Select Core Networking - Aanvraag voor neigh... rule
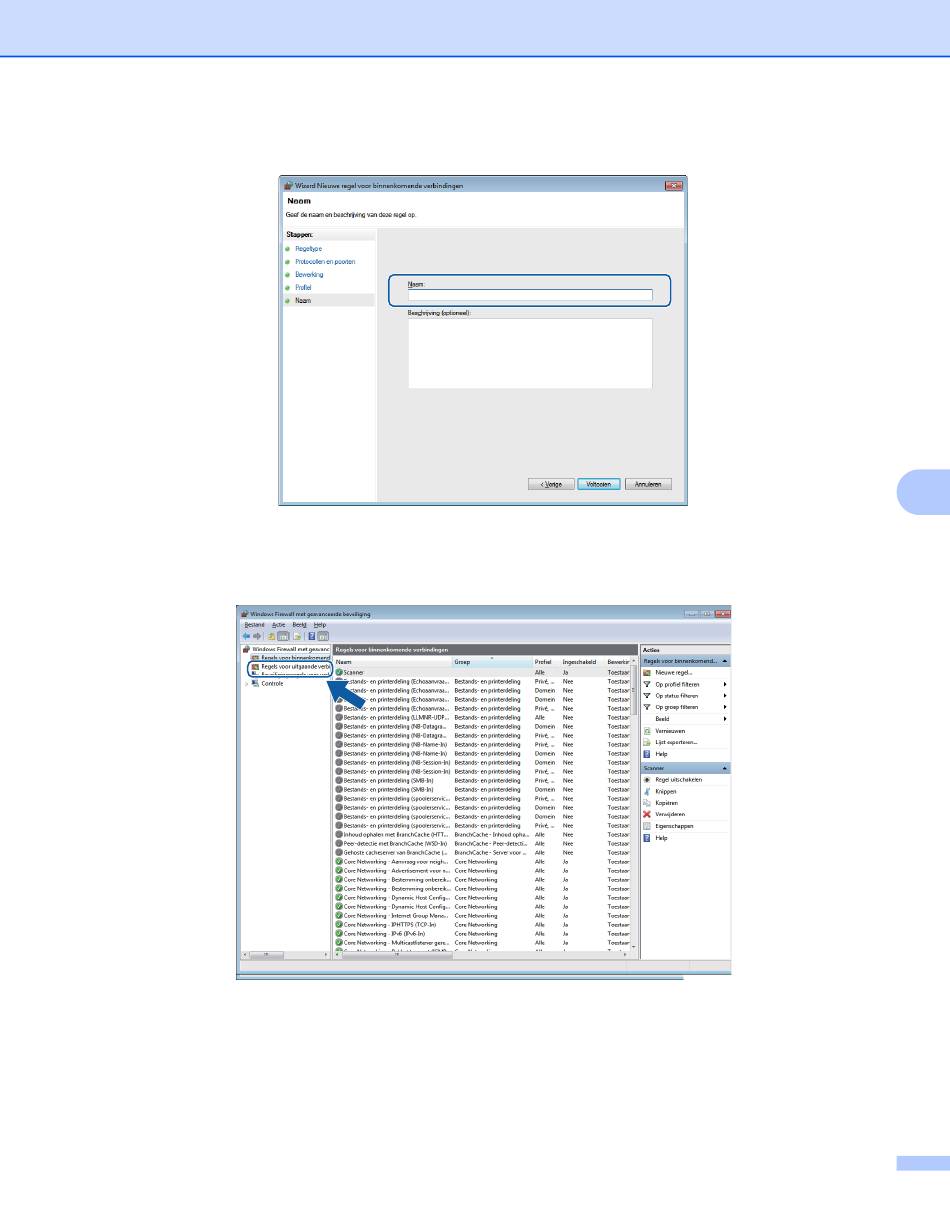Viewport: 950px width, 1226px height. coord(482,861)
